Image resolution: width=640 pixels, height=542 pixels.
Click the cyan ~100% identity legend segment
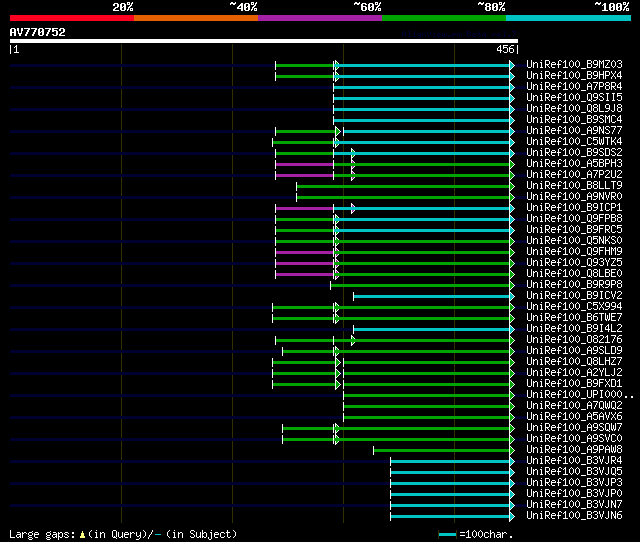(569, 18)
